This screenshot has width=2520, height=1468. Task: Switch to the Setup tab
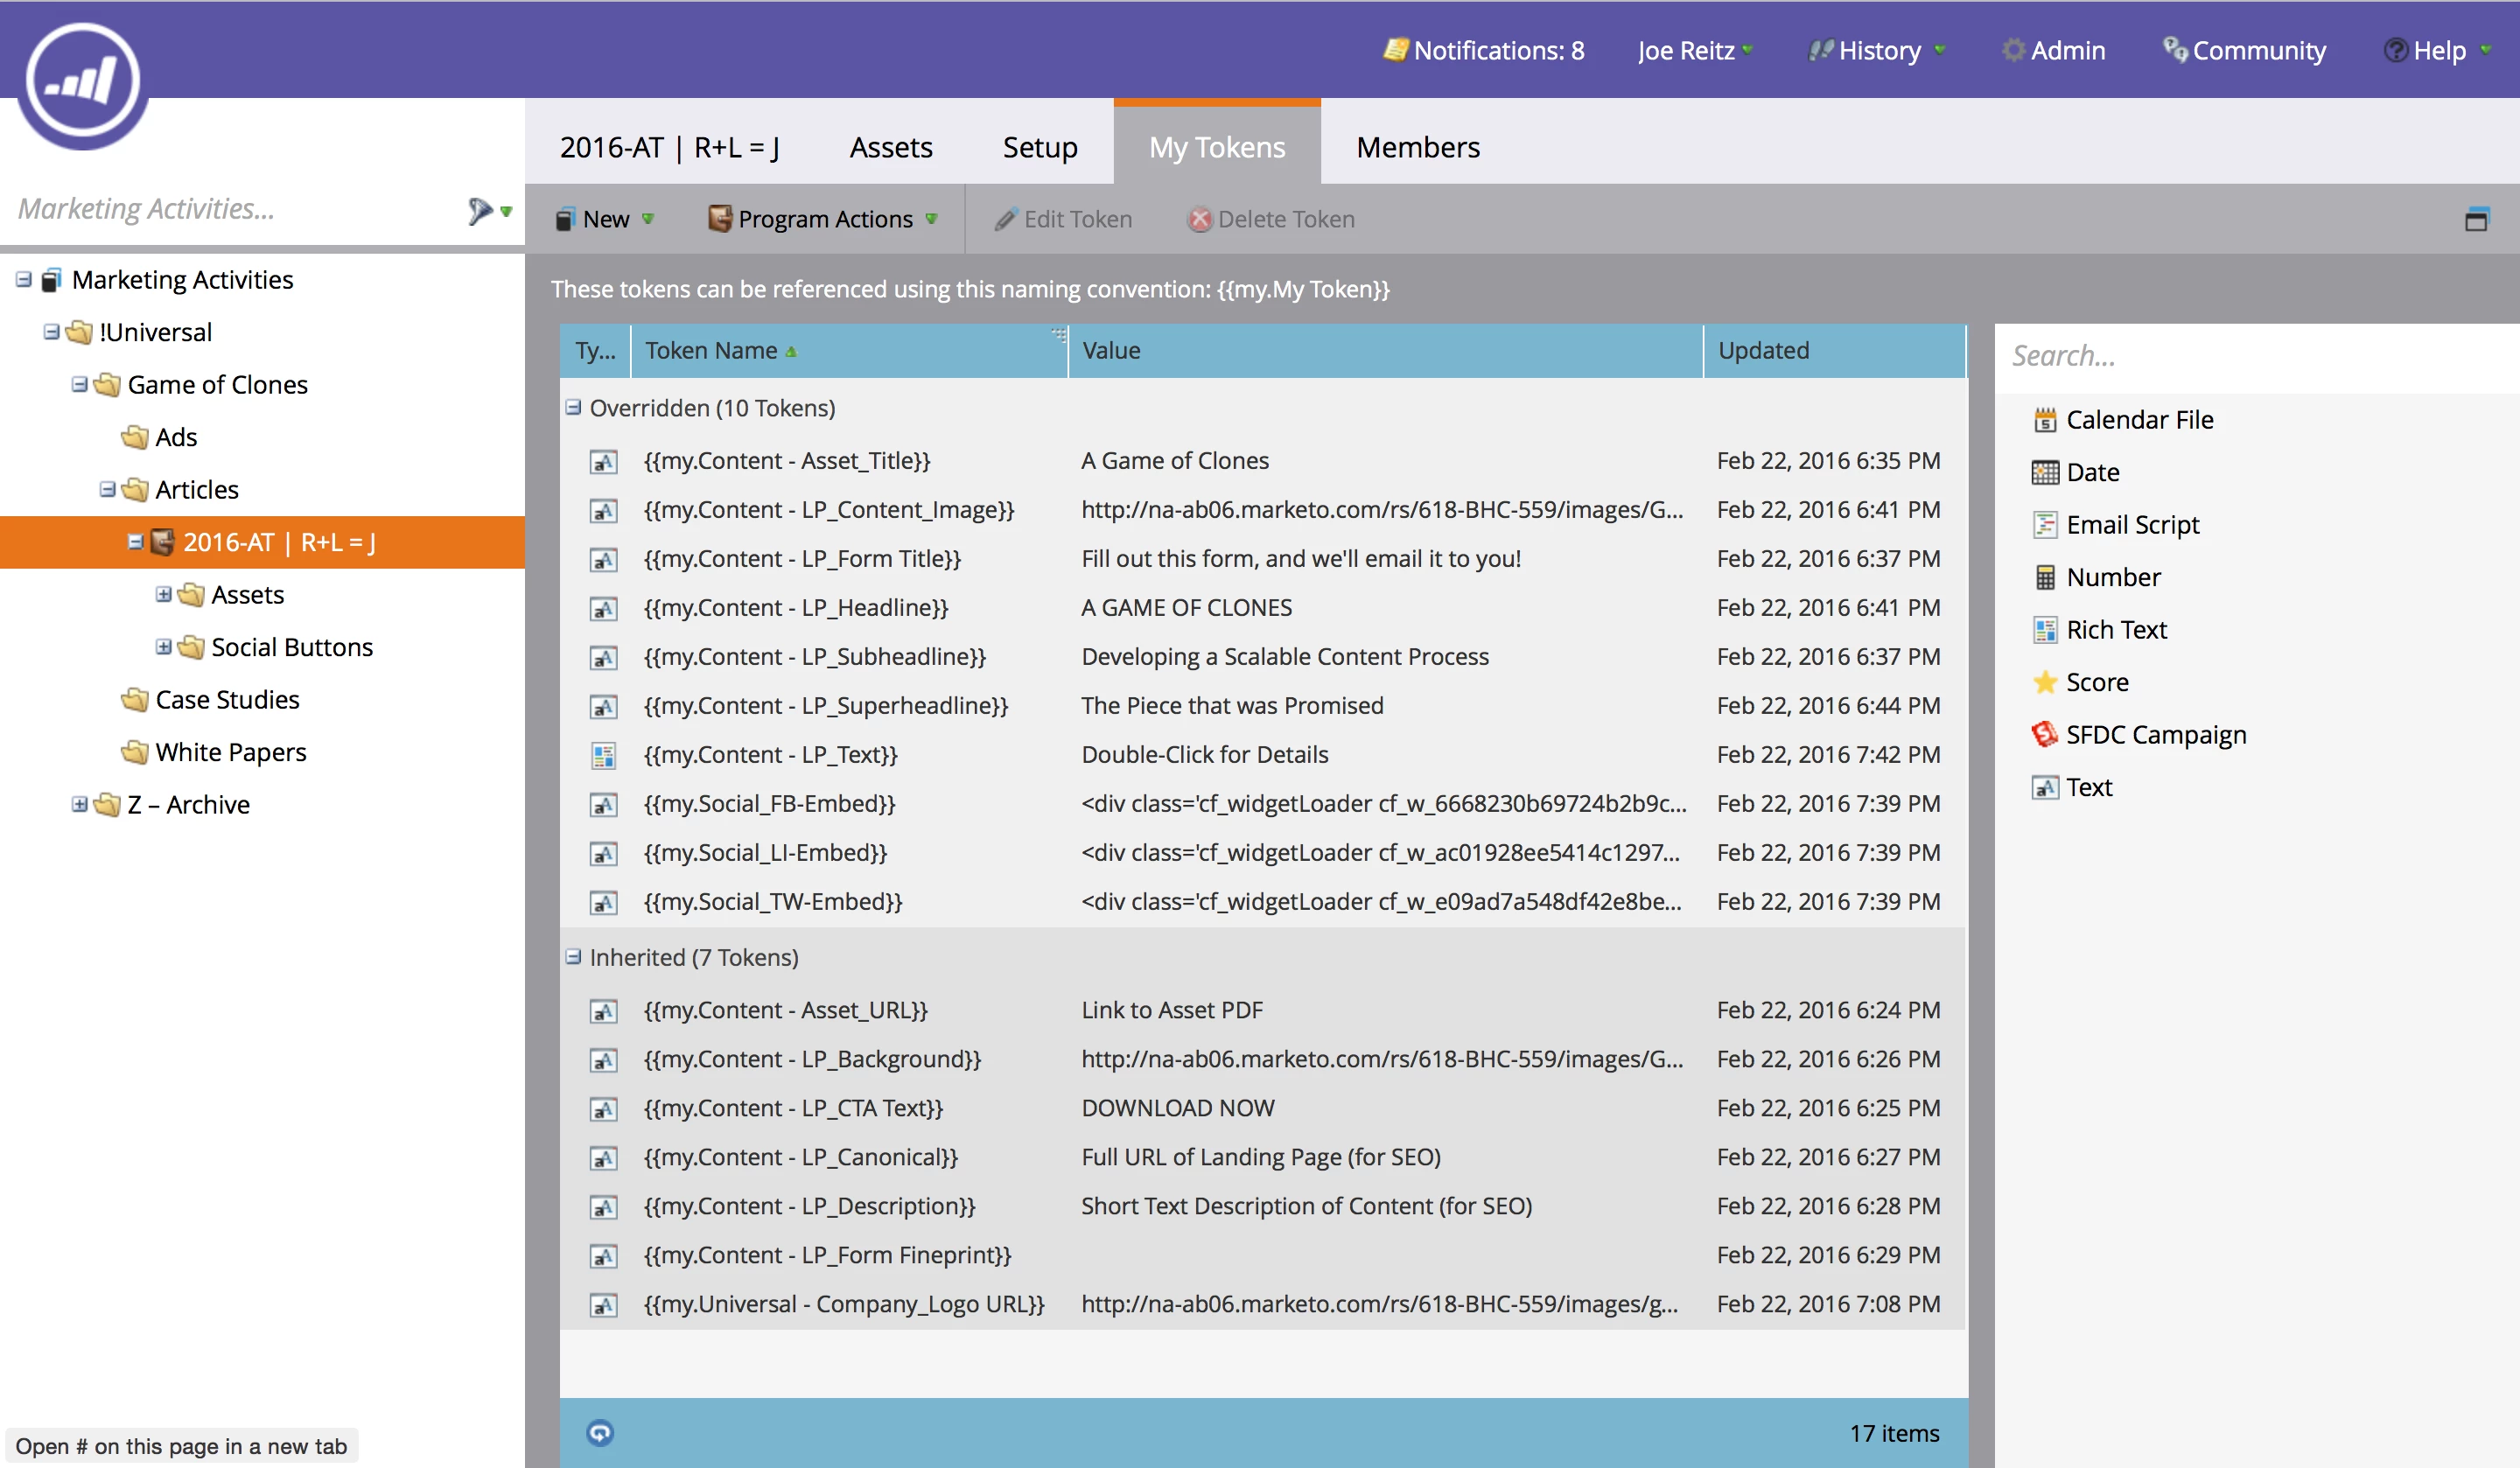pyautogui.click(x=1039, y=147)
